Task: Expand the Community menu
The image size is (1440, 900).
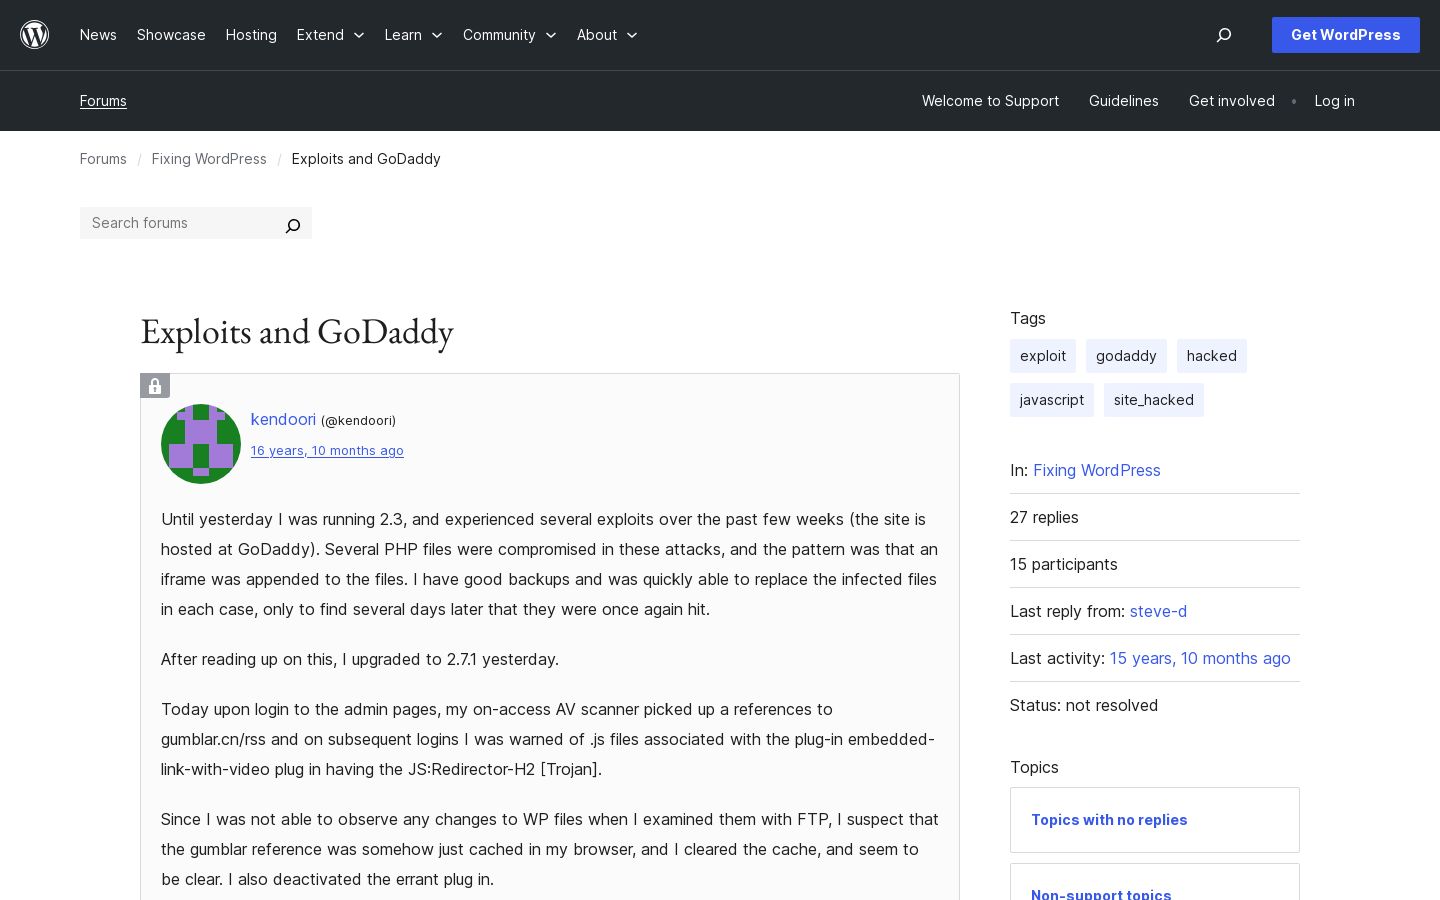Action: [509, 35]
